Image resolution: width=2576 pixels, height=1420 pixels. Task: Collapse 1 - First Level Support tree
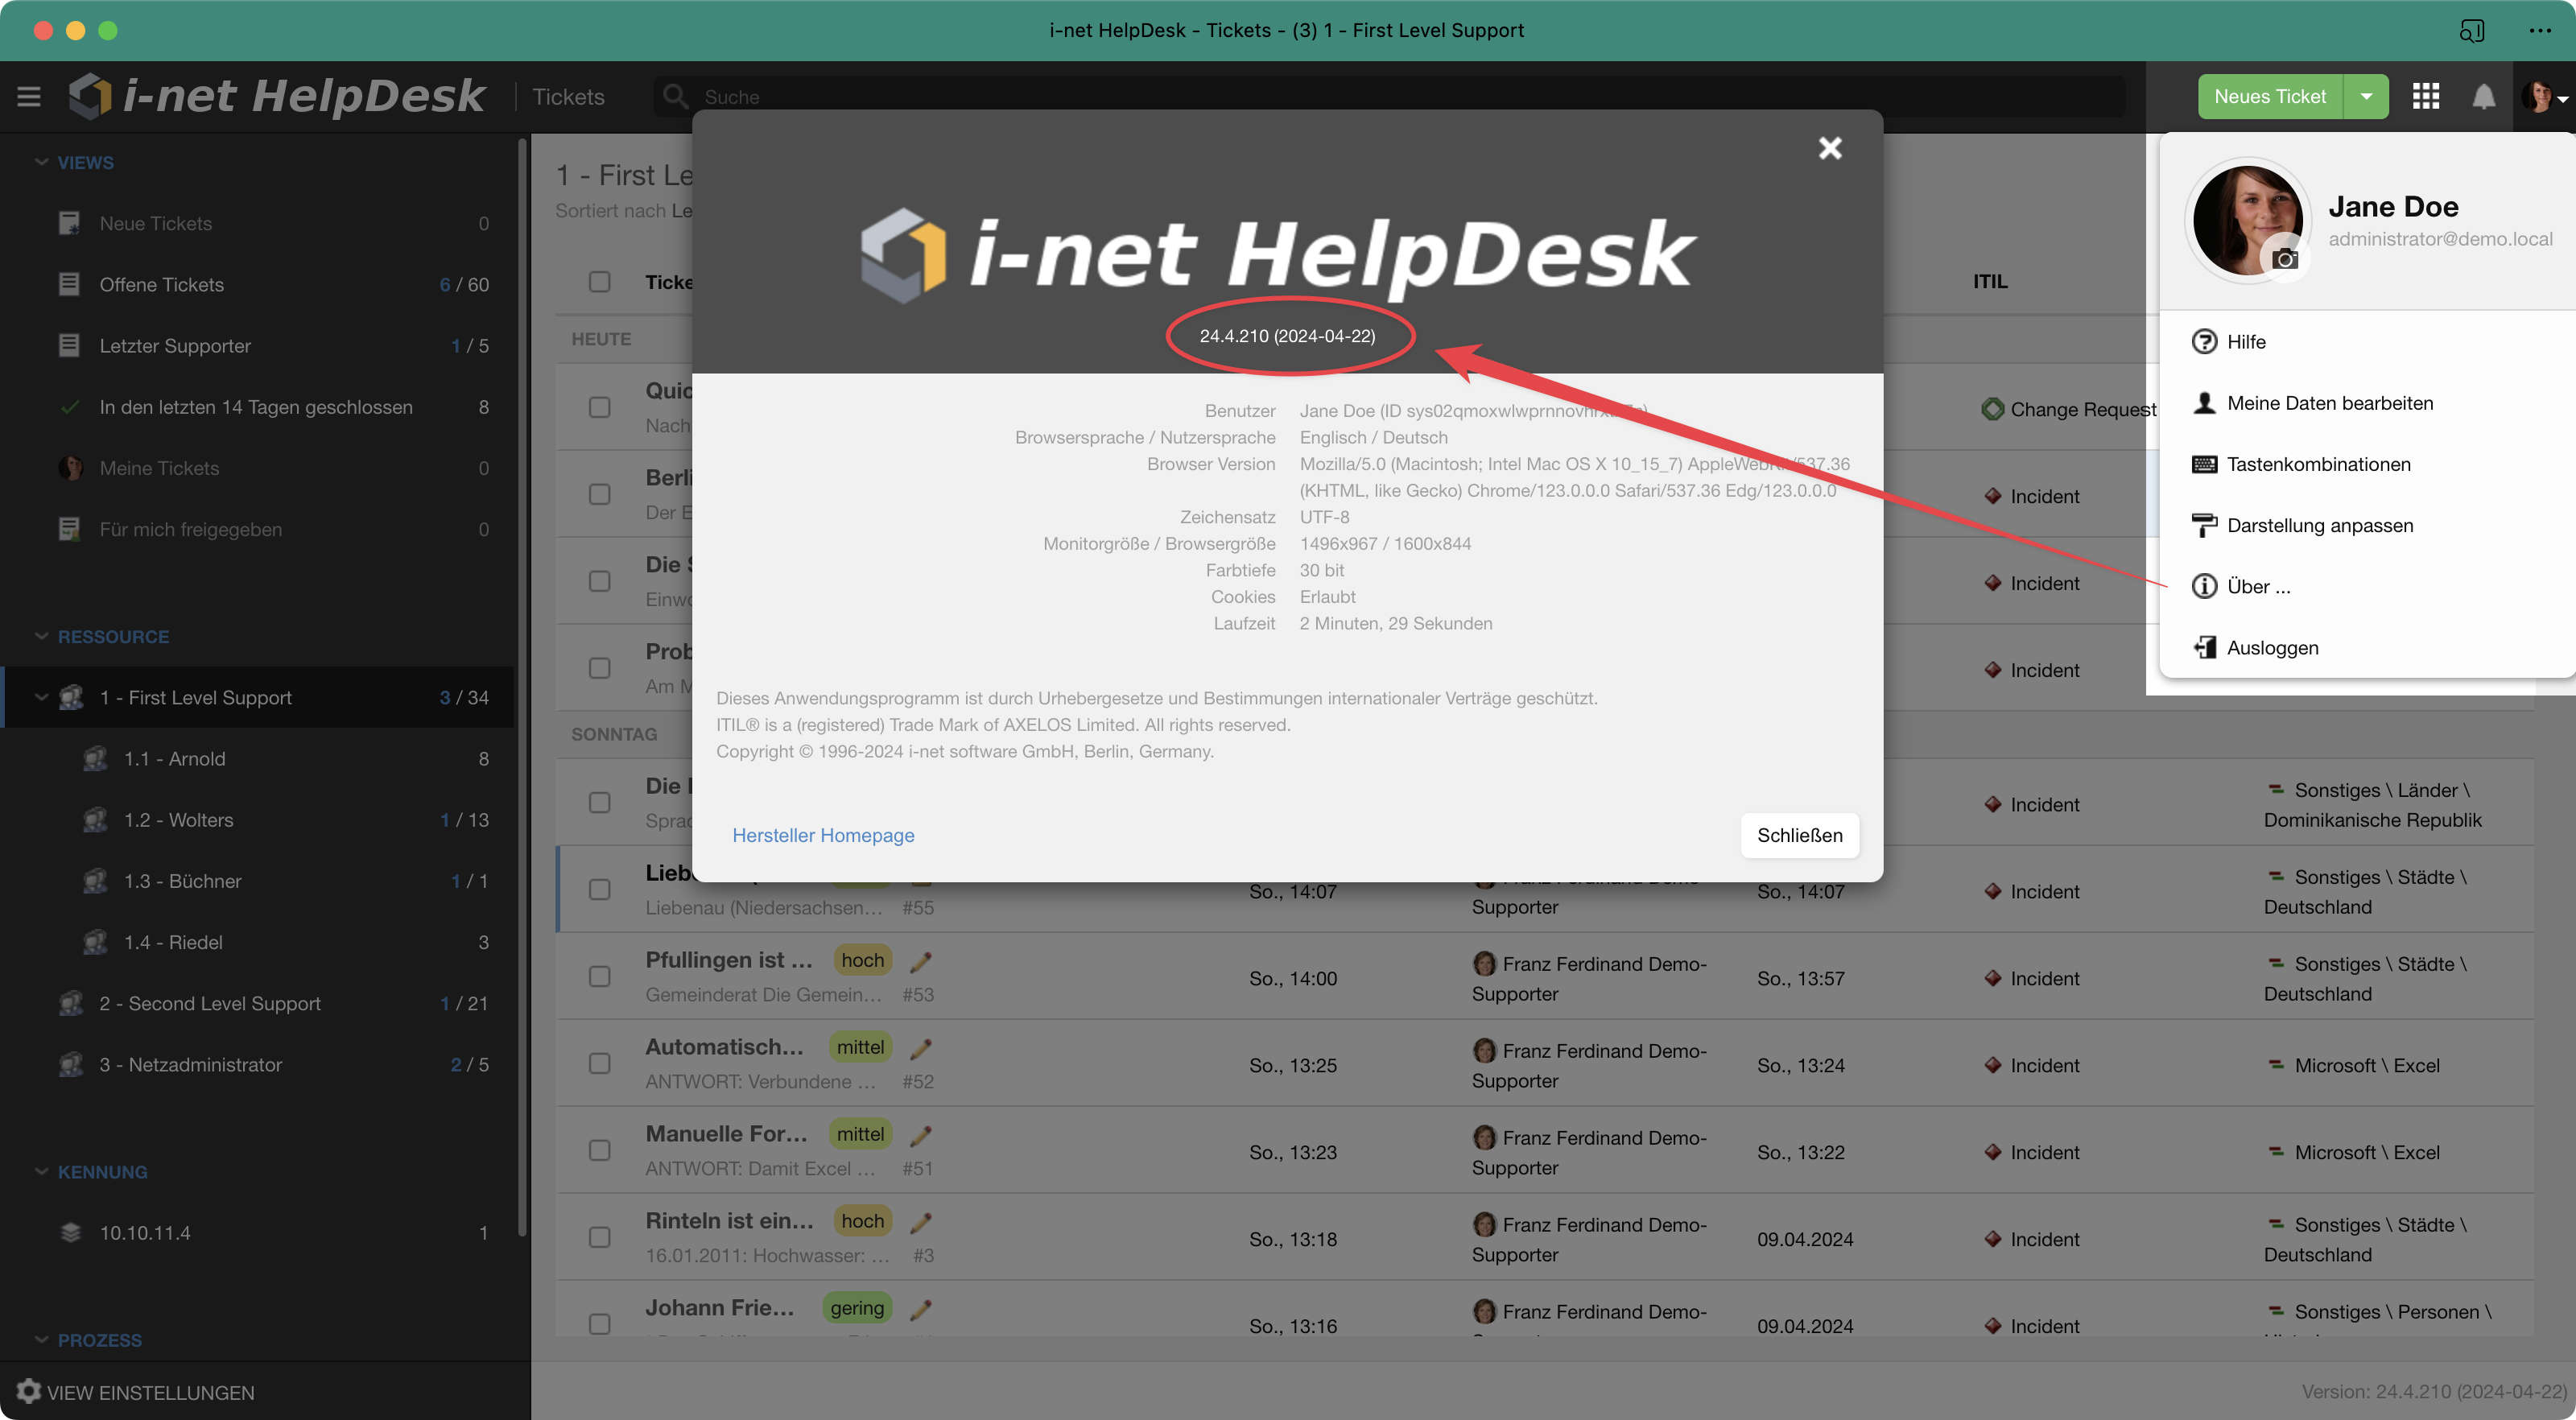click(41, 697)
